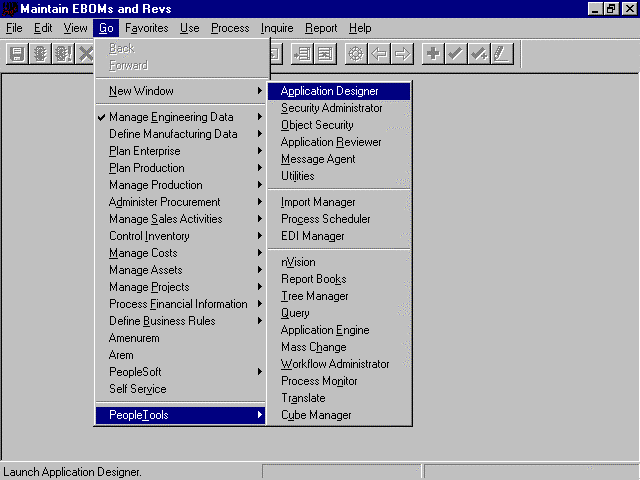
Task: Click the next-in-list panel toolbar icon
Action: pyautogui.click(x=302, y=54)
